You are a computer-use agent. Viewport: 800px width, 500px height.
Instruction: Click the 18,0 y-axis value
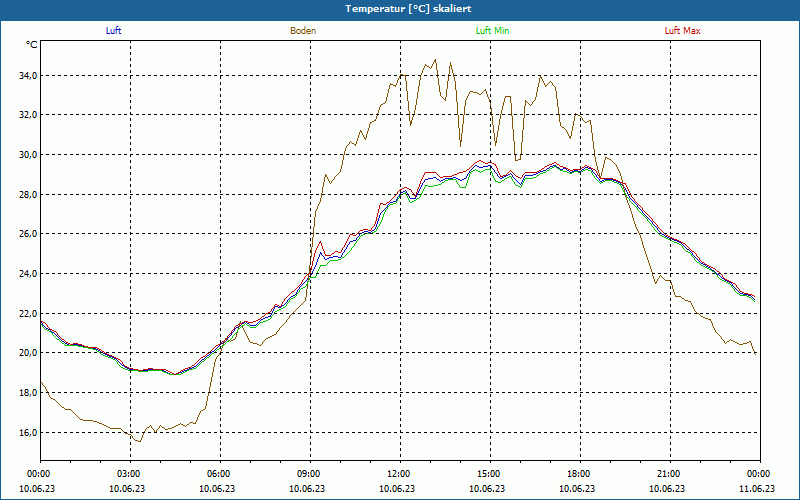[x=28, y=392]
